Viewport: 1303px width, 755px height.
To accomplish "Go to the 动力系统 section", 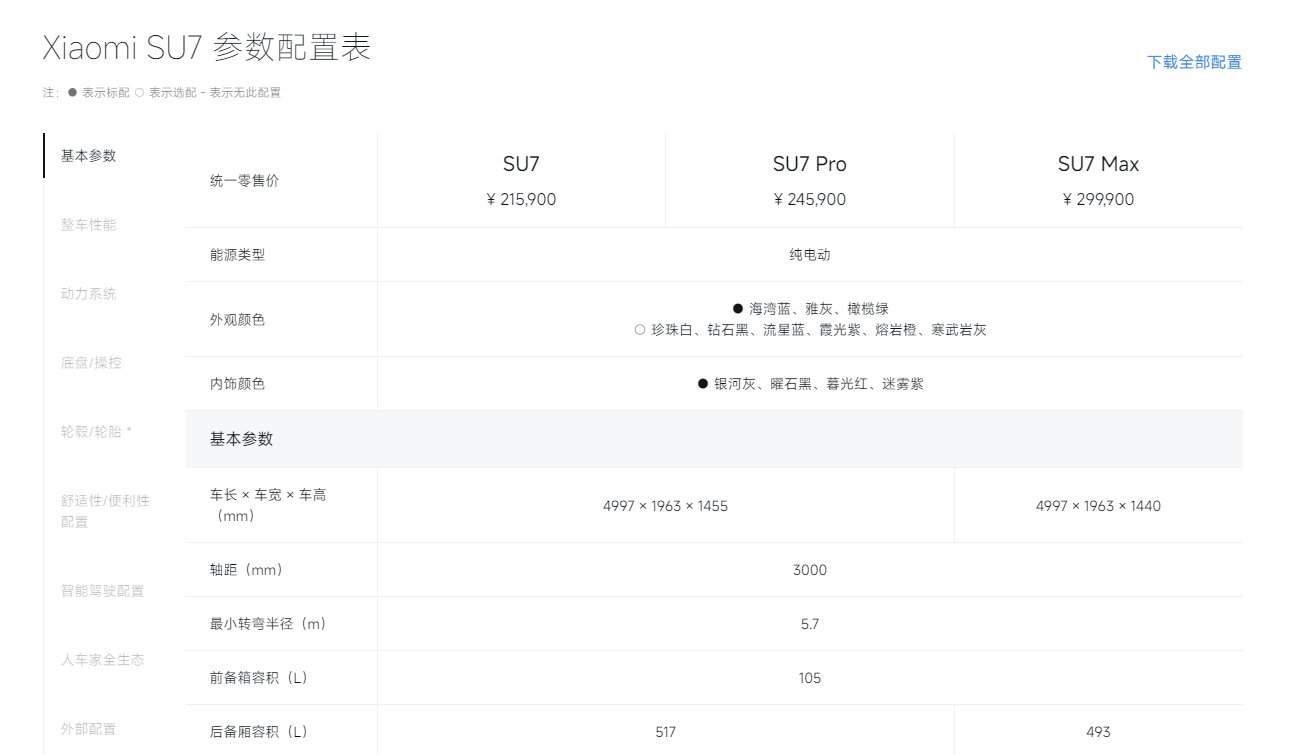I will (89, 294).
